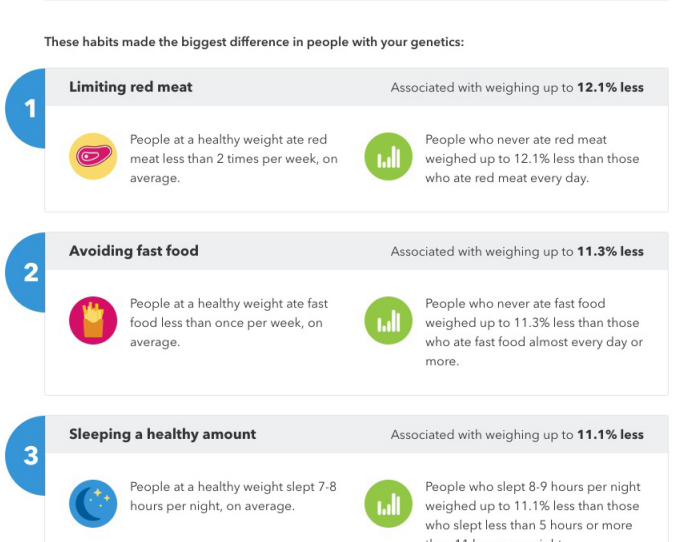Click the 11.3% less weight association text
The image size is (677, 542).
point(517,252)
